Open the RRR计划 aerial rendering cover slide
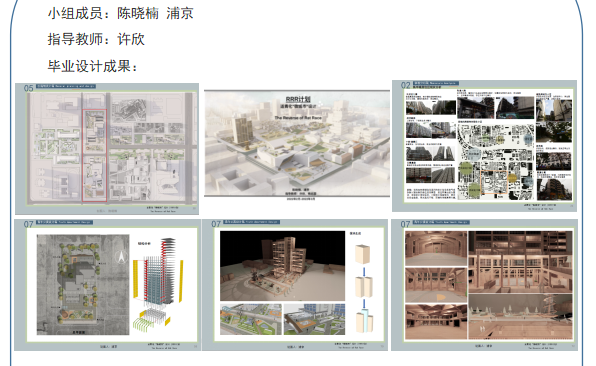This screenshot has width=596, height=366. [x=297, y=143]
